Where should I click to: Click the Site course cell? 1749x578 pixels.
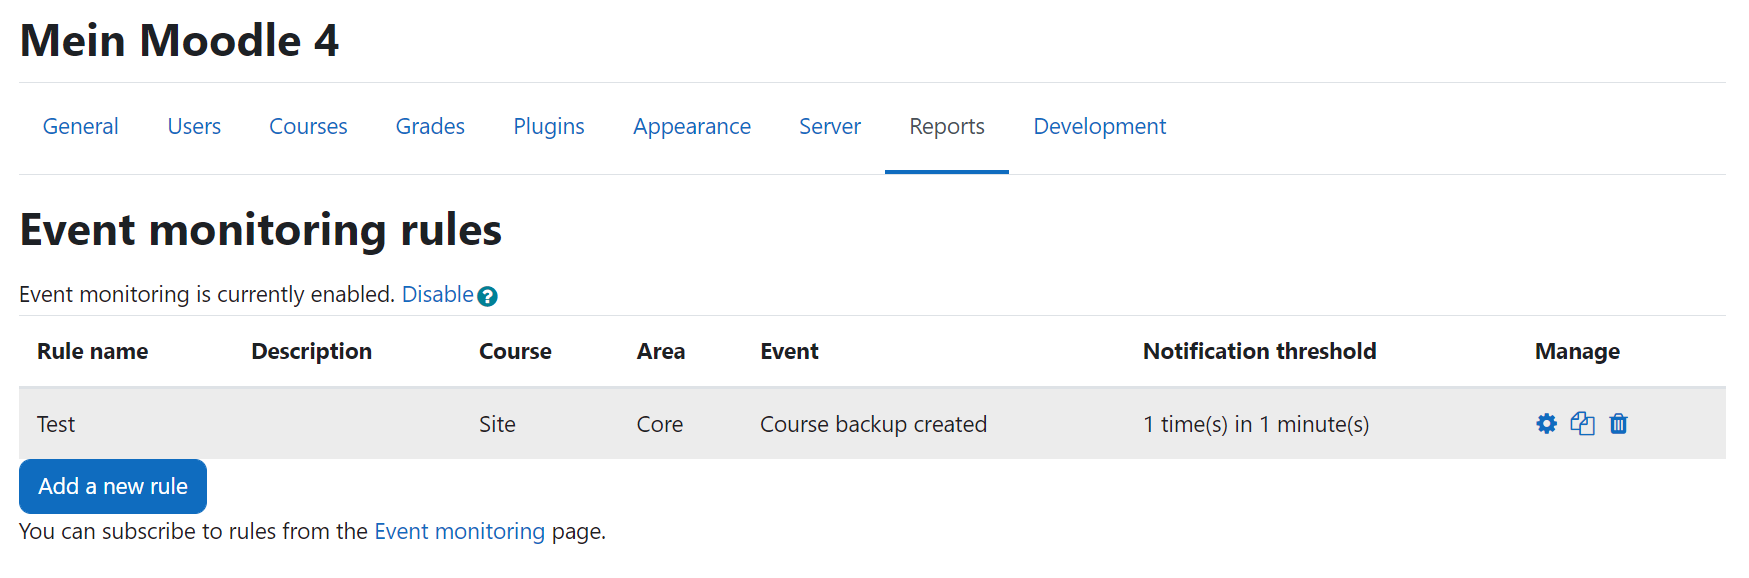pos(497,424)
